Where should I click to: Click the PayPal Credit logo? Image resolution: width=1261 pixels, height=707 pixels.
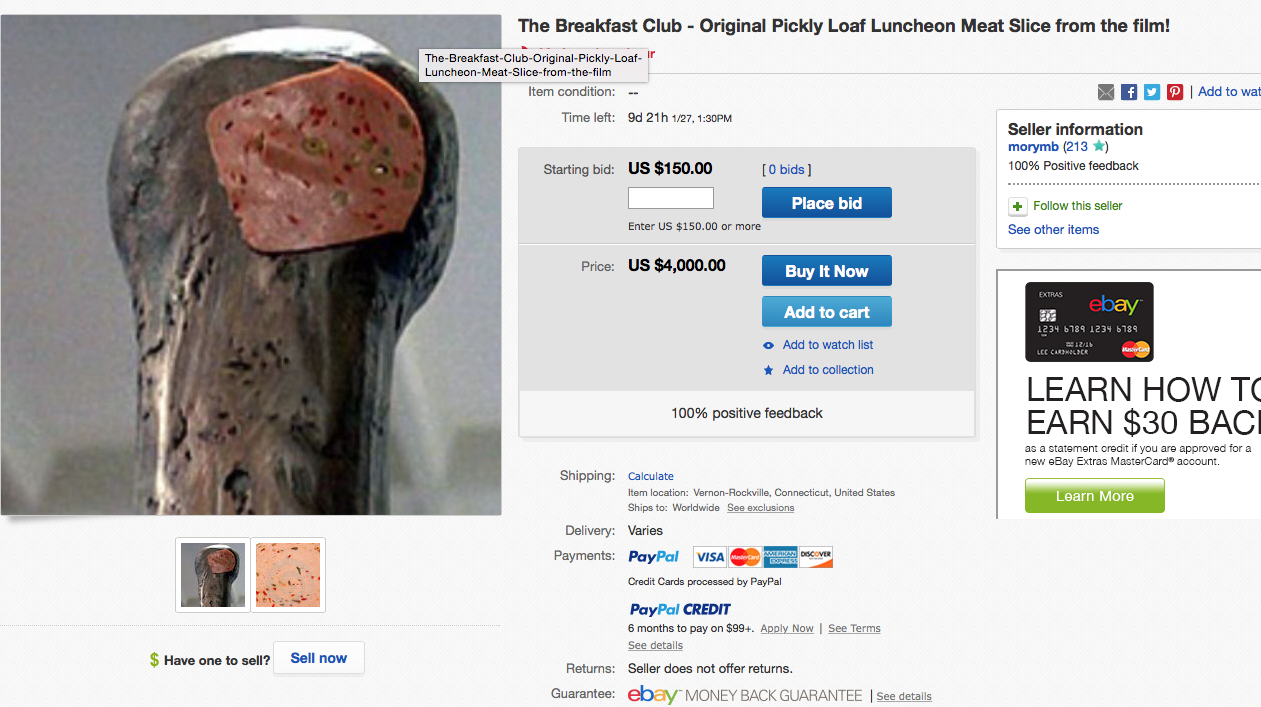click(x=680, y=609)
